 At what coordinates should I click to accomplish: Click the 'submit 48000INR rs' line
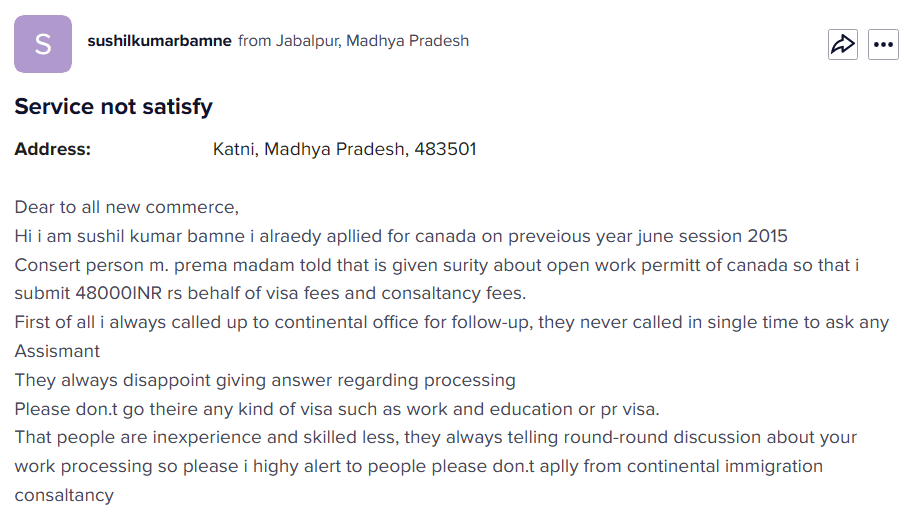(270, 293)
